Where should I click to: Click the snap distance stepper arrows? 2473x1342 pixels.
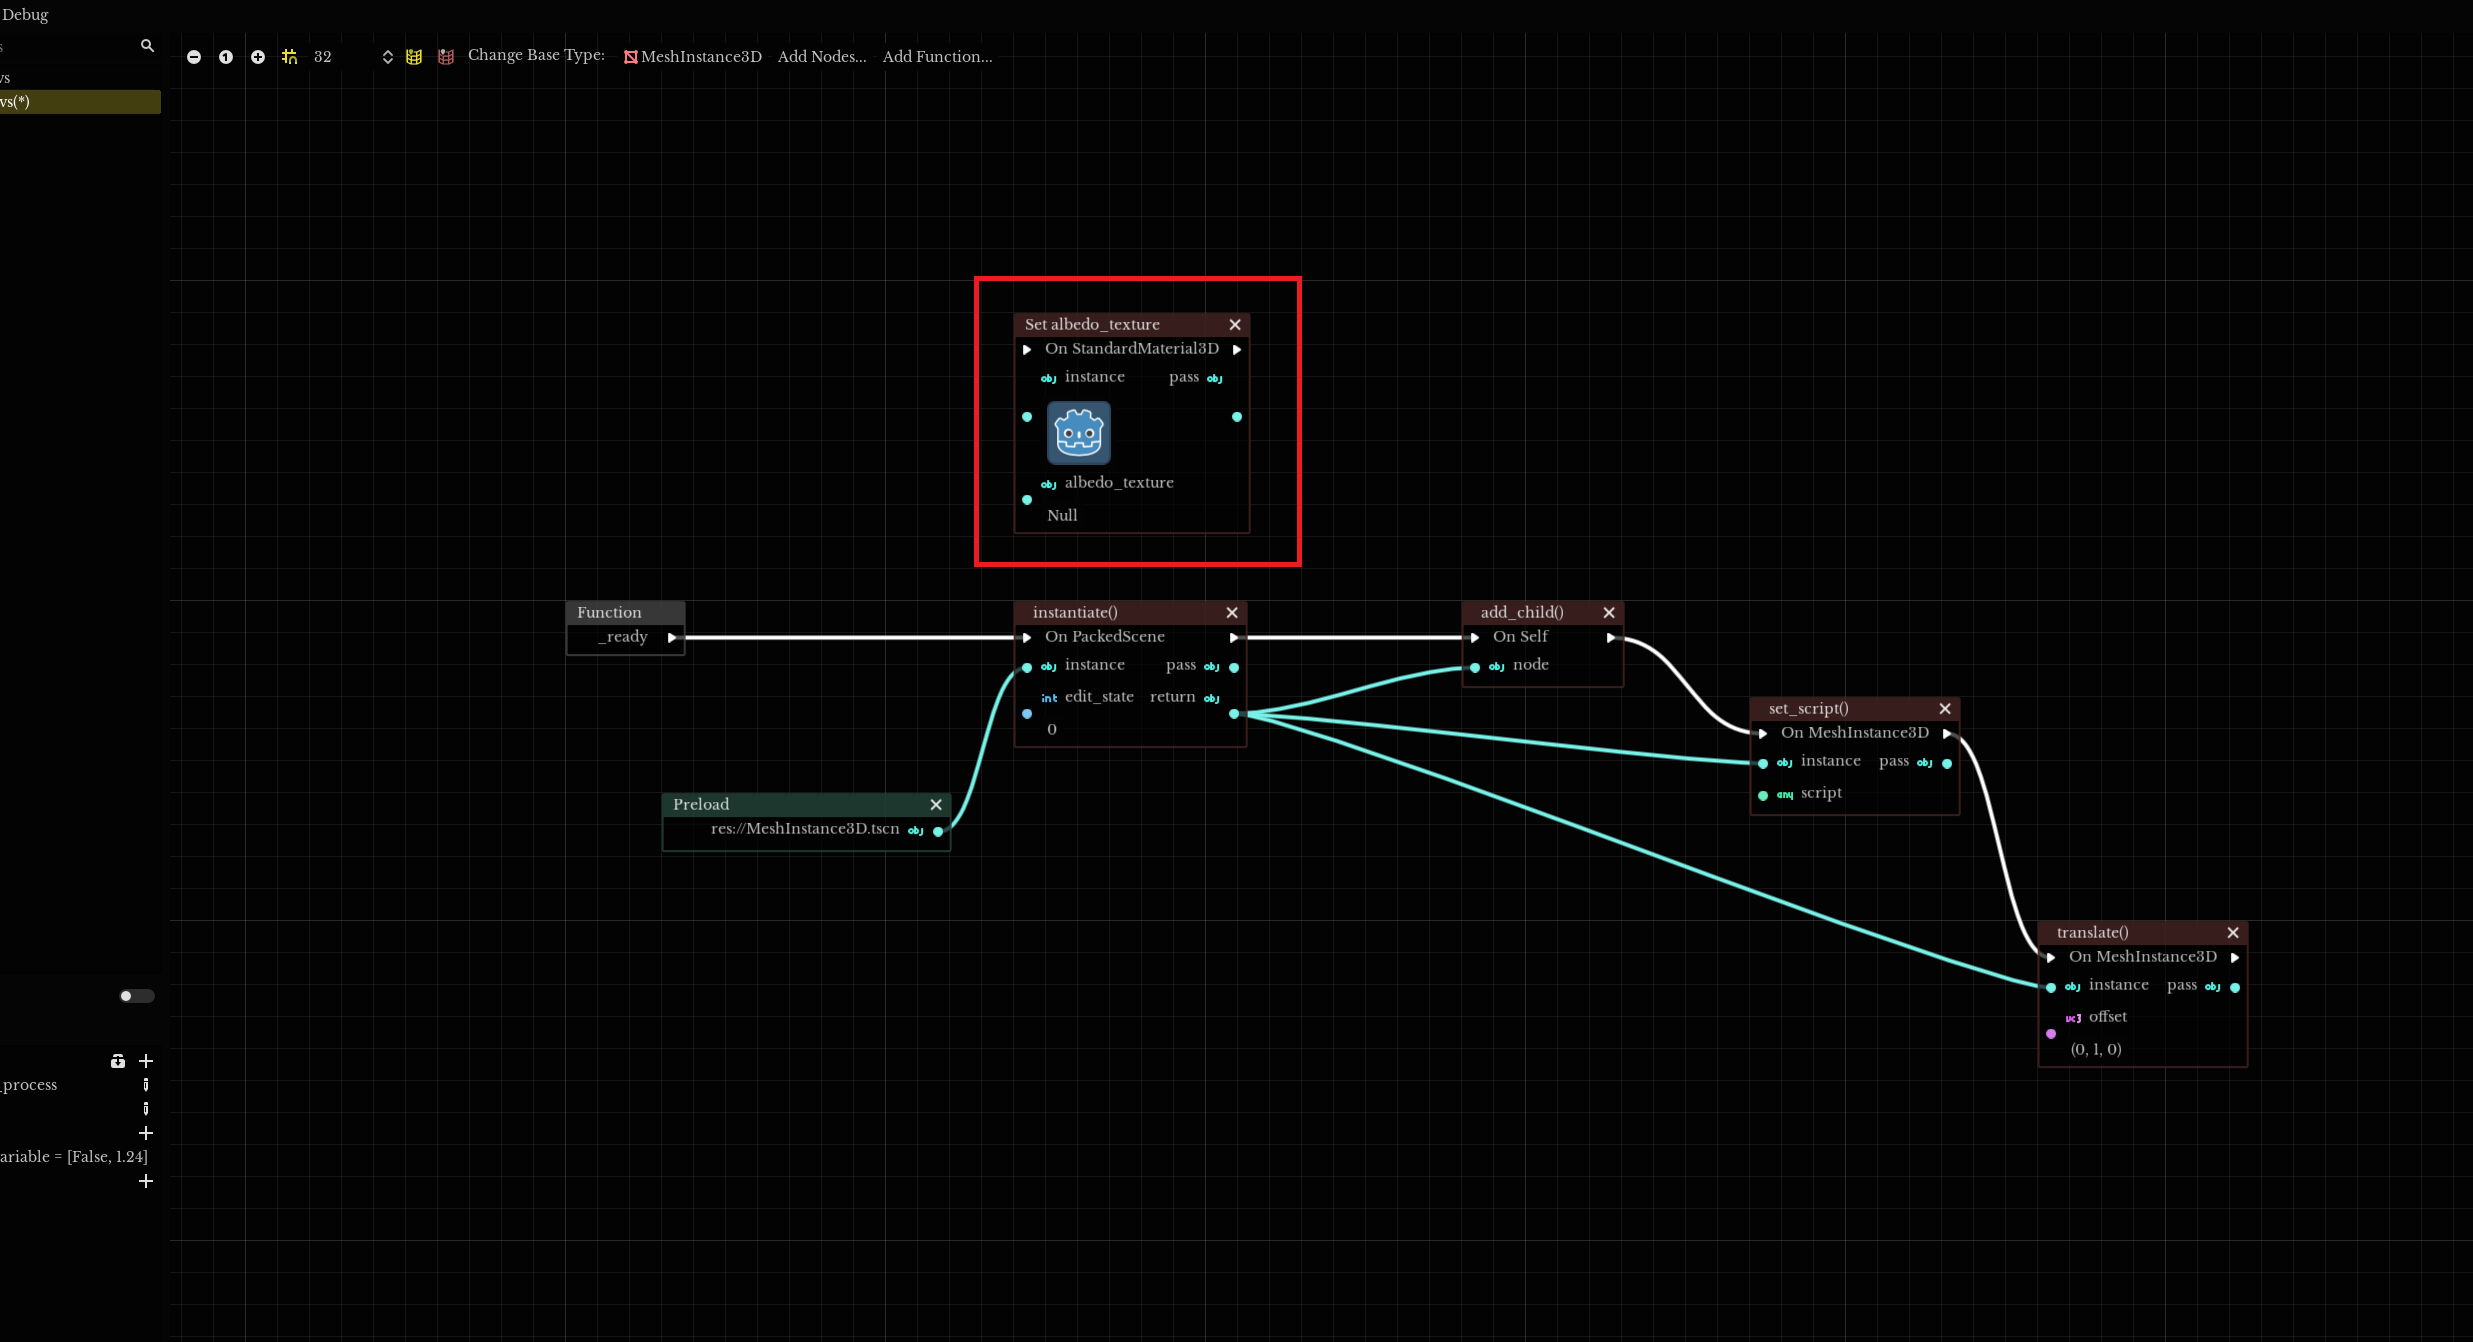coord(388,57)
